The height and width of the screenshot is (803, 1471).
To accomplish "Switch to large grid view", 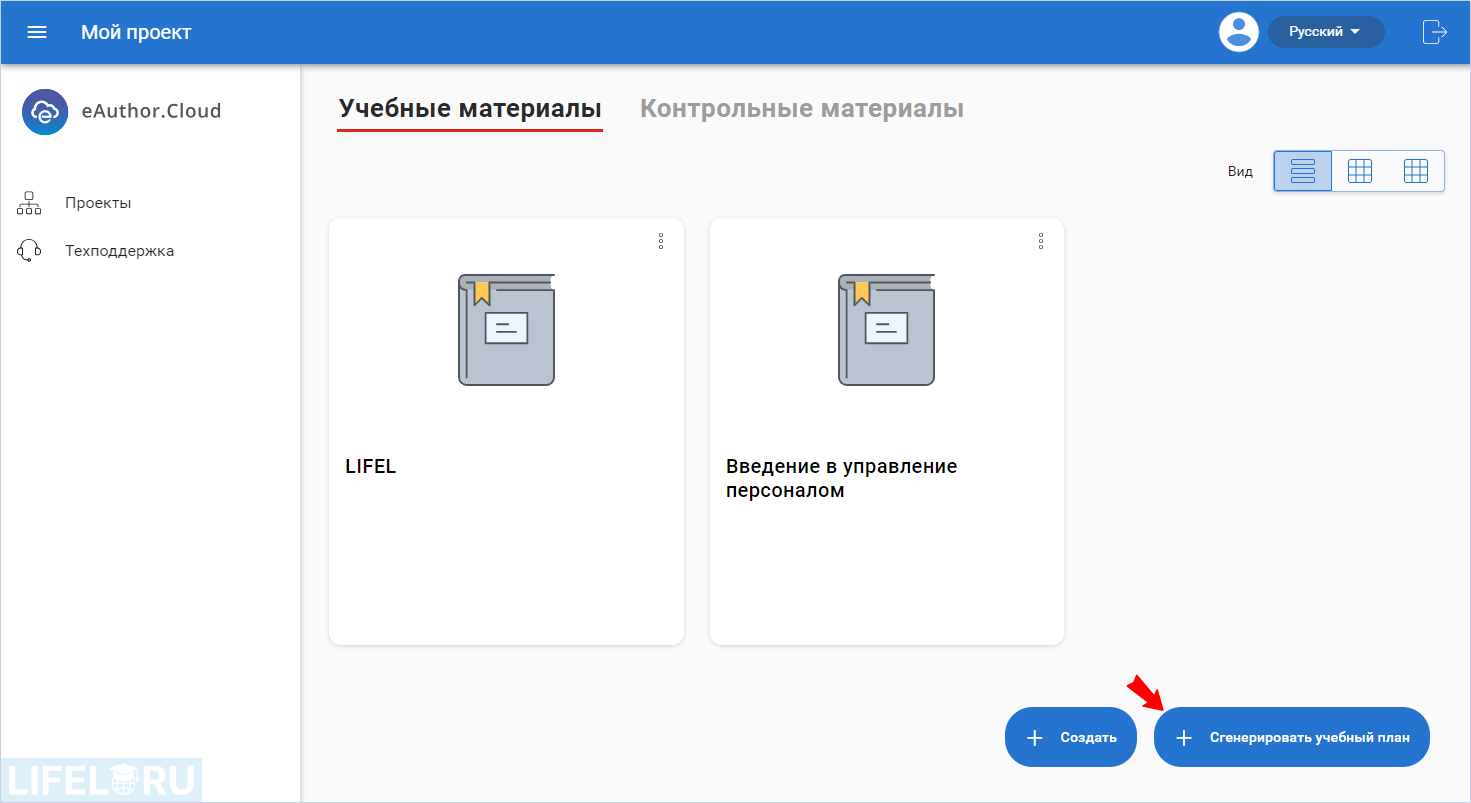I will [x=1359, y=170].
